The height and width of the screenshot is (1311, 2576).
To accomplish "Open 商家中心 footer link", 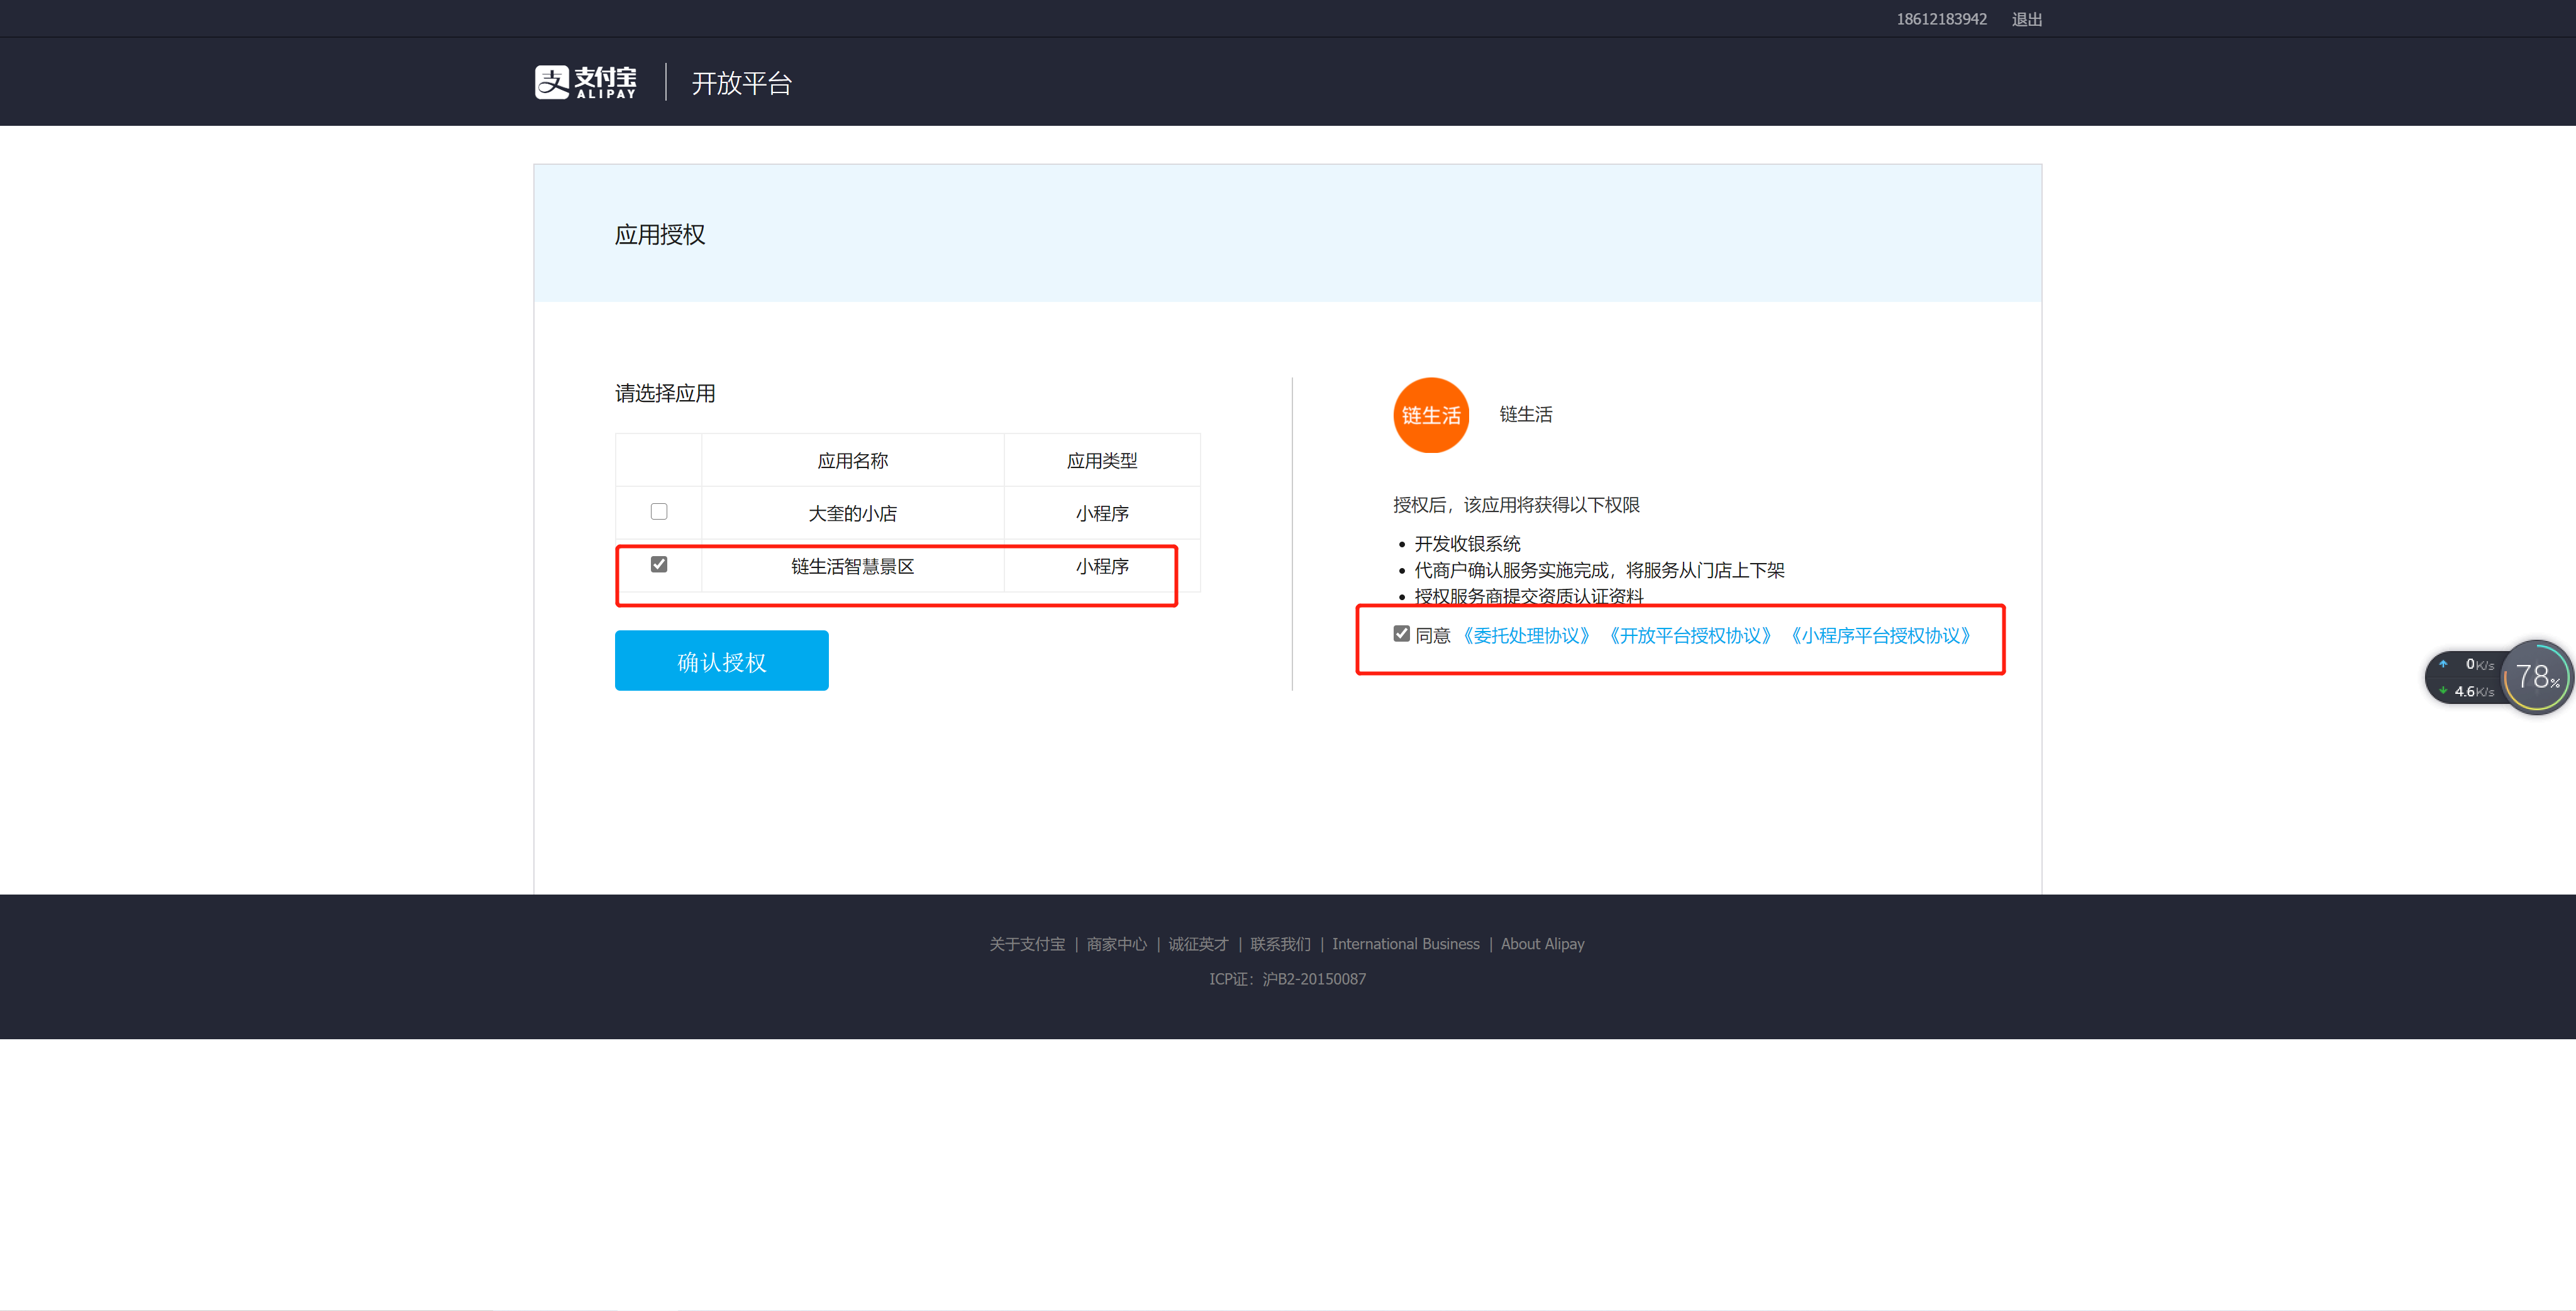I will [x=1116, y=944].
